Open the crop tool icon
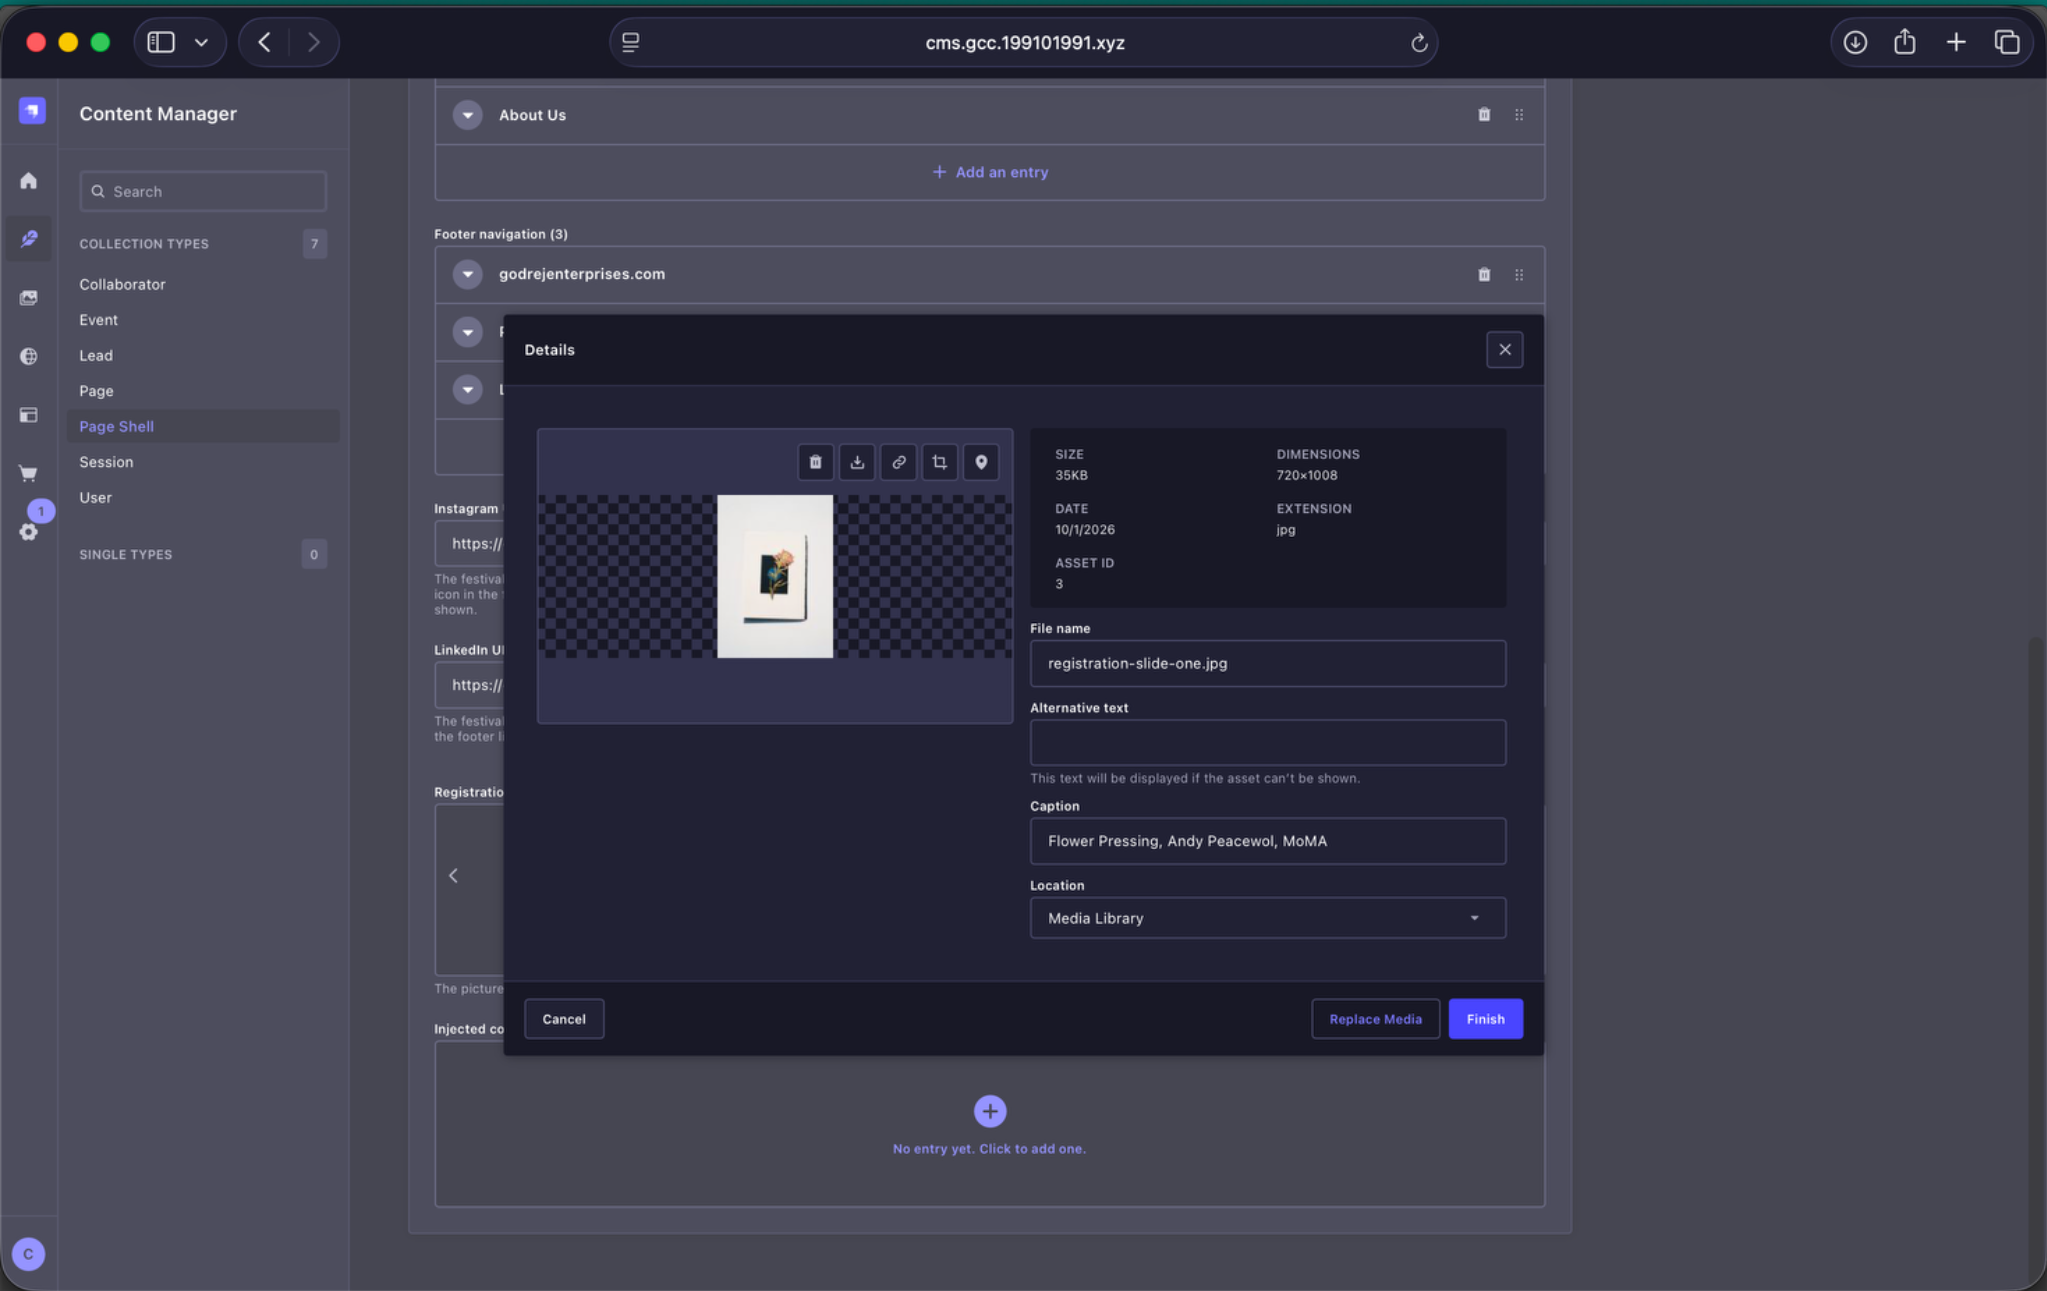This screenshot has height=1291, width=2047. pyautogui.click(x=940, y=462)
